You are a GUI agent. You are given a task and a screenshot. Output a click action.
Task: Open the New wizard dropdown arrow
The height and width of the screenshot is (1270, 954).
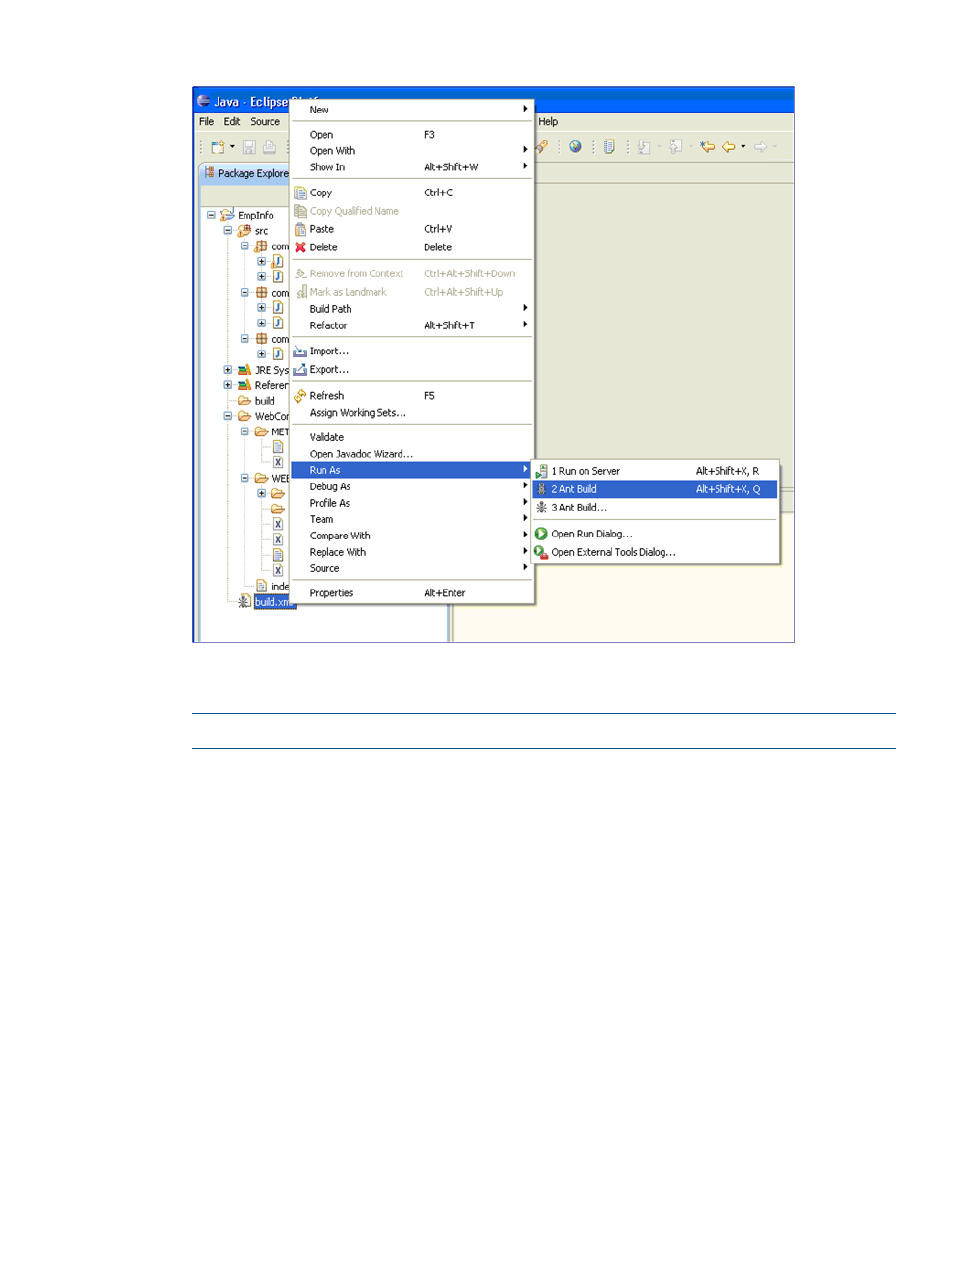point(232,147)
